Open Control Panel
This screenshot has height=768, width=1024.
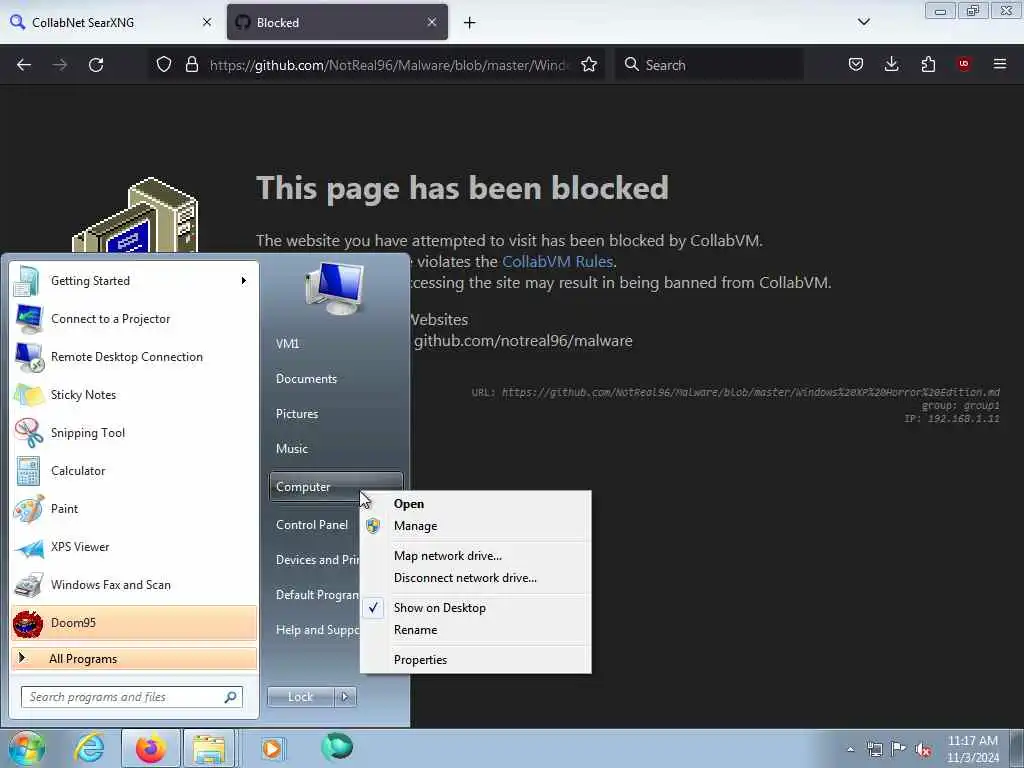(312, 524)
